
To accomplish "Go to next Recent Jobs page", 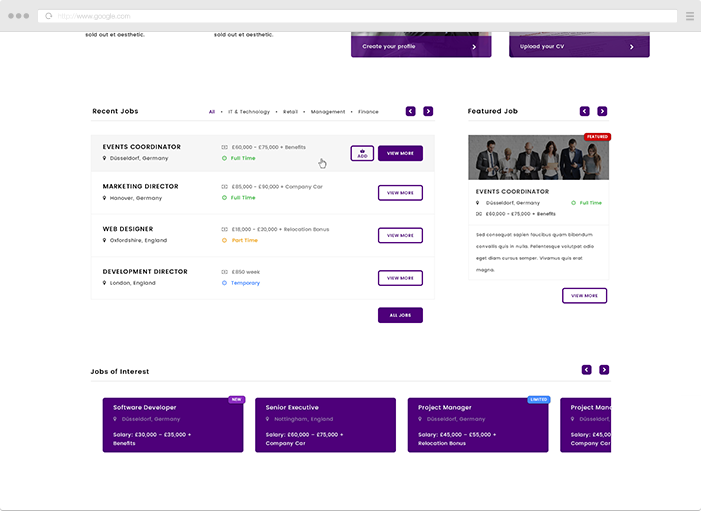I will [x=428, y=111].
